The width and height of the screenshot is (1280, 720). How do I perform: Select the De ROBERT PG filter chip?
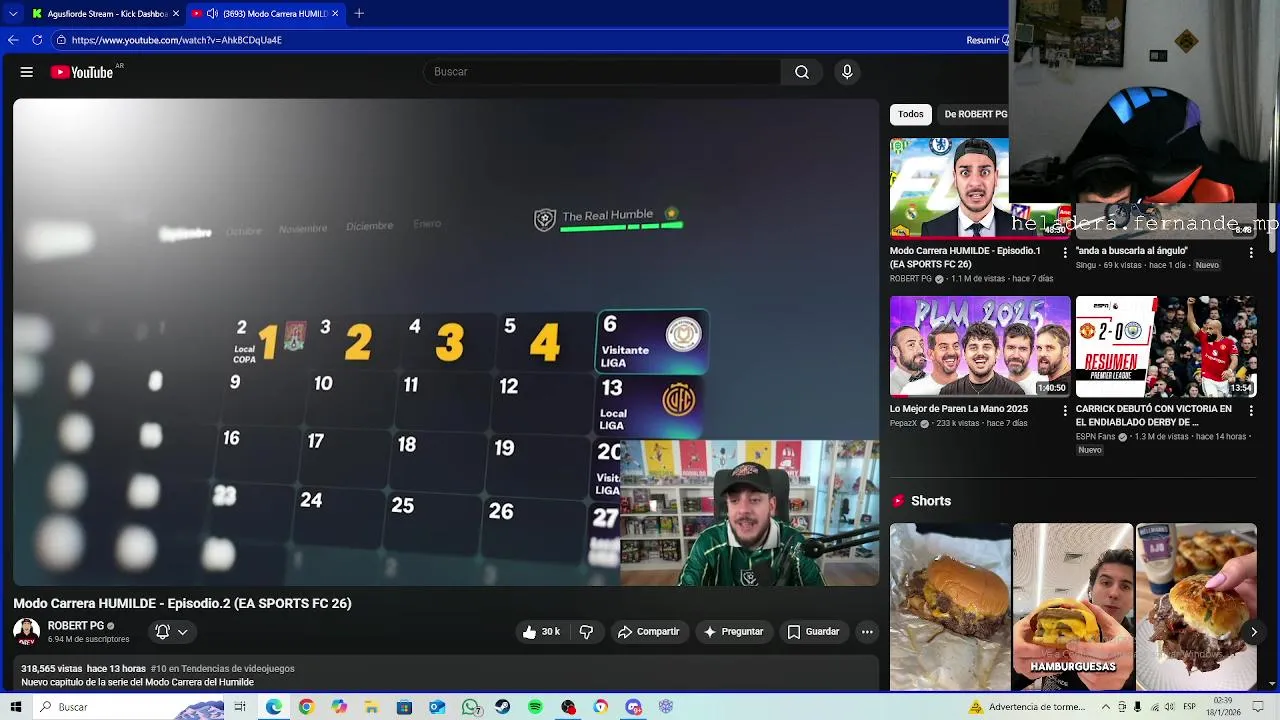975,114
